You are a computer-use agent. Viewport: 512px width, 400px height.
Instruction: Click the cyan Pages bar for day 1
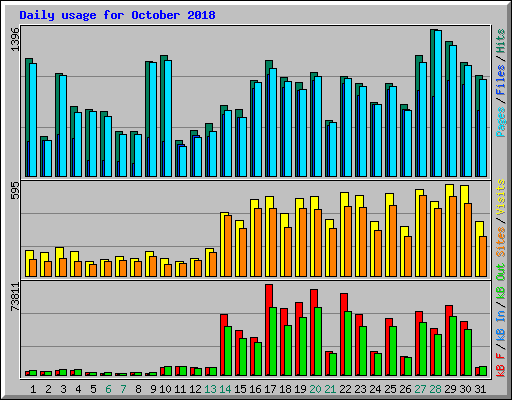[x=33, y=120]
